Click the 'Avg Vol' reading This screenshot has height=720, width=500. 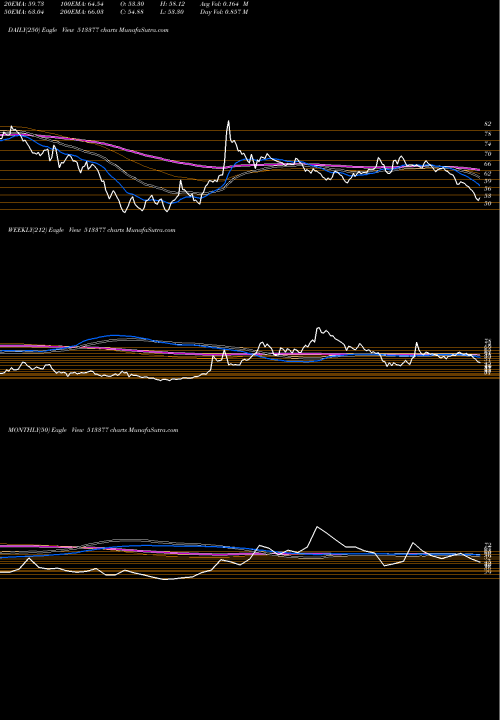[x=224, y=4]
